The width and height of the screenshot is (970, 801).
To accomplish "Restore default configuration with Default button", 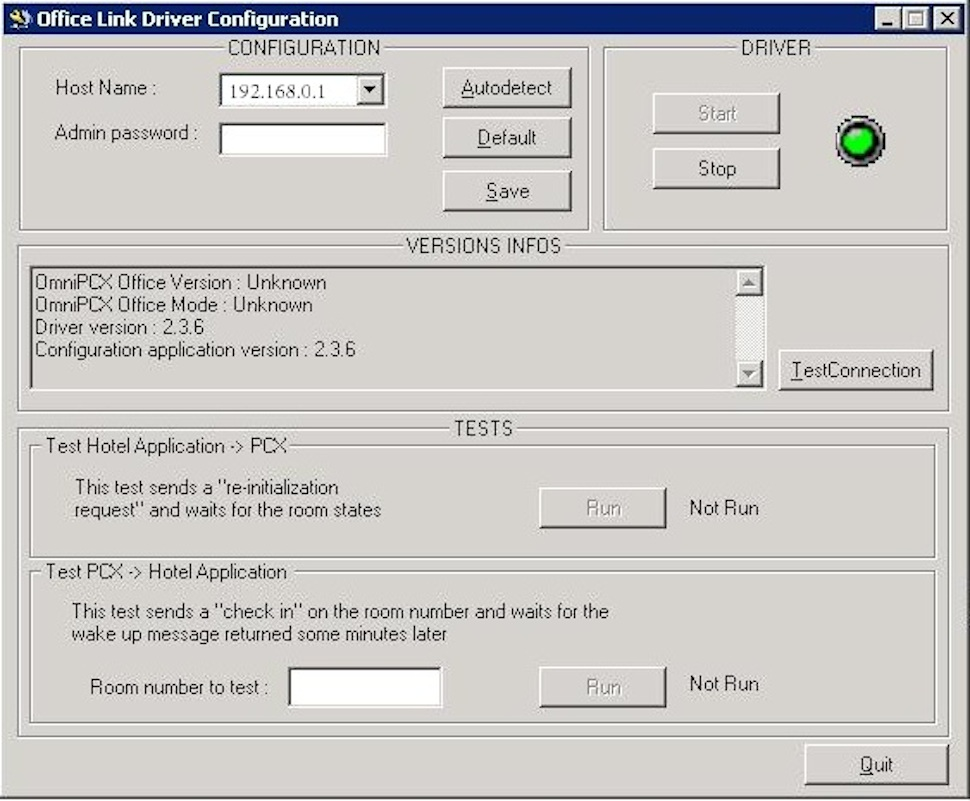I will pos(507,137).
